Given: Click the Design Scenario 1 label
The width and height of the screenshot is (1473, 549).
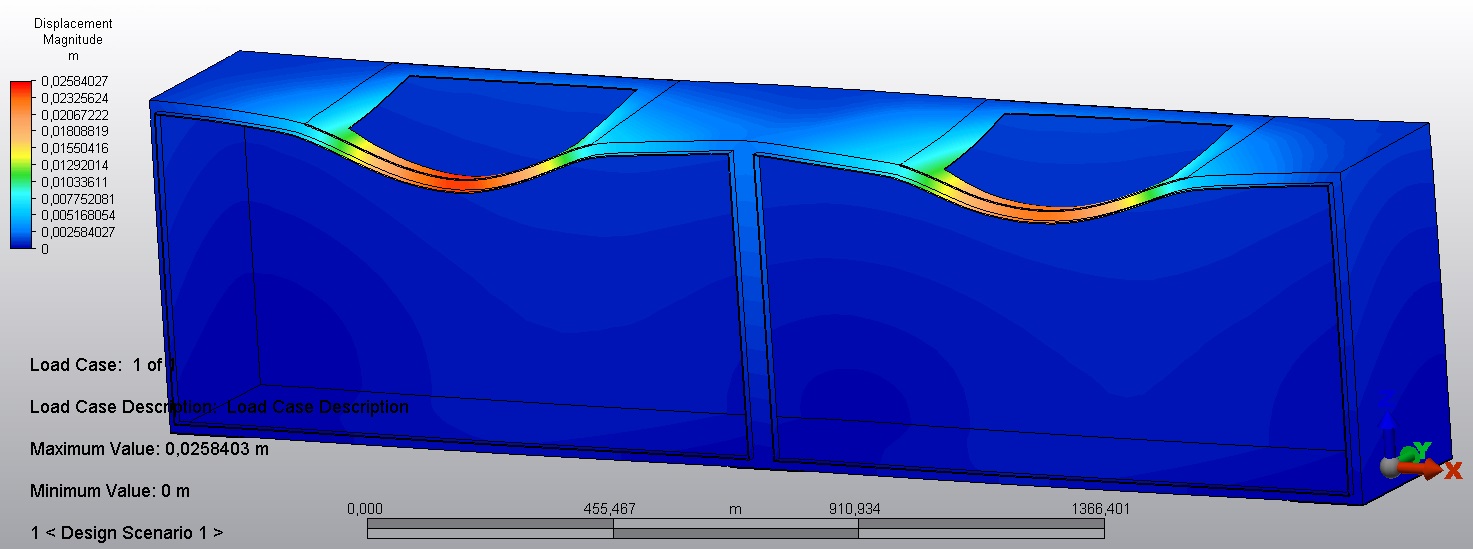Looking at the screenshot, I should (127, 533).
